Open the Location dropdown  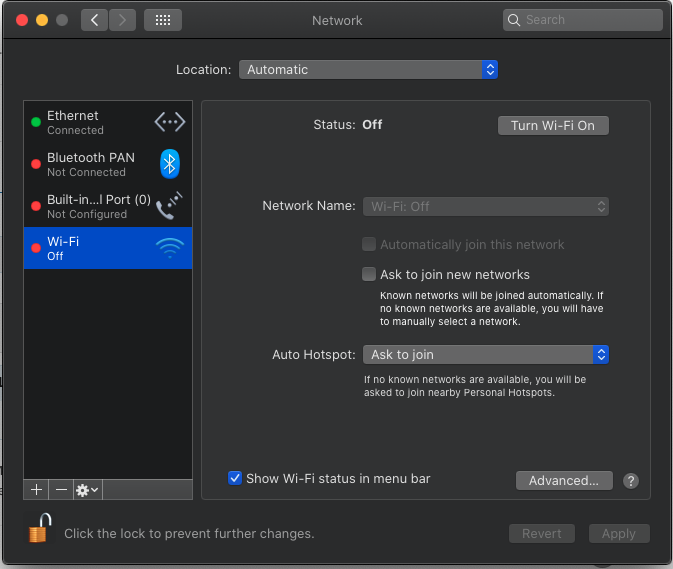(368, 70)
